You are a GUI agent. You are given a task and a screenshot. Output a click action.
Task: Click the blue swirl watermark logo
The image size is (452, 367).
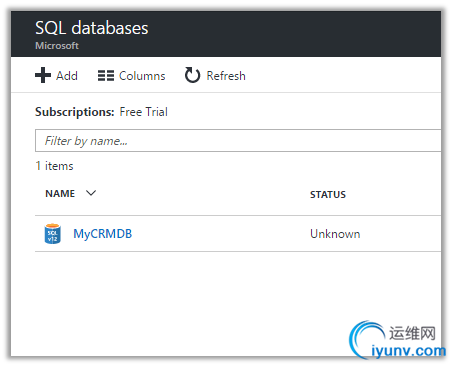coord(365,339)
